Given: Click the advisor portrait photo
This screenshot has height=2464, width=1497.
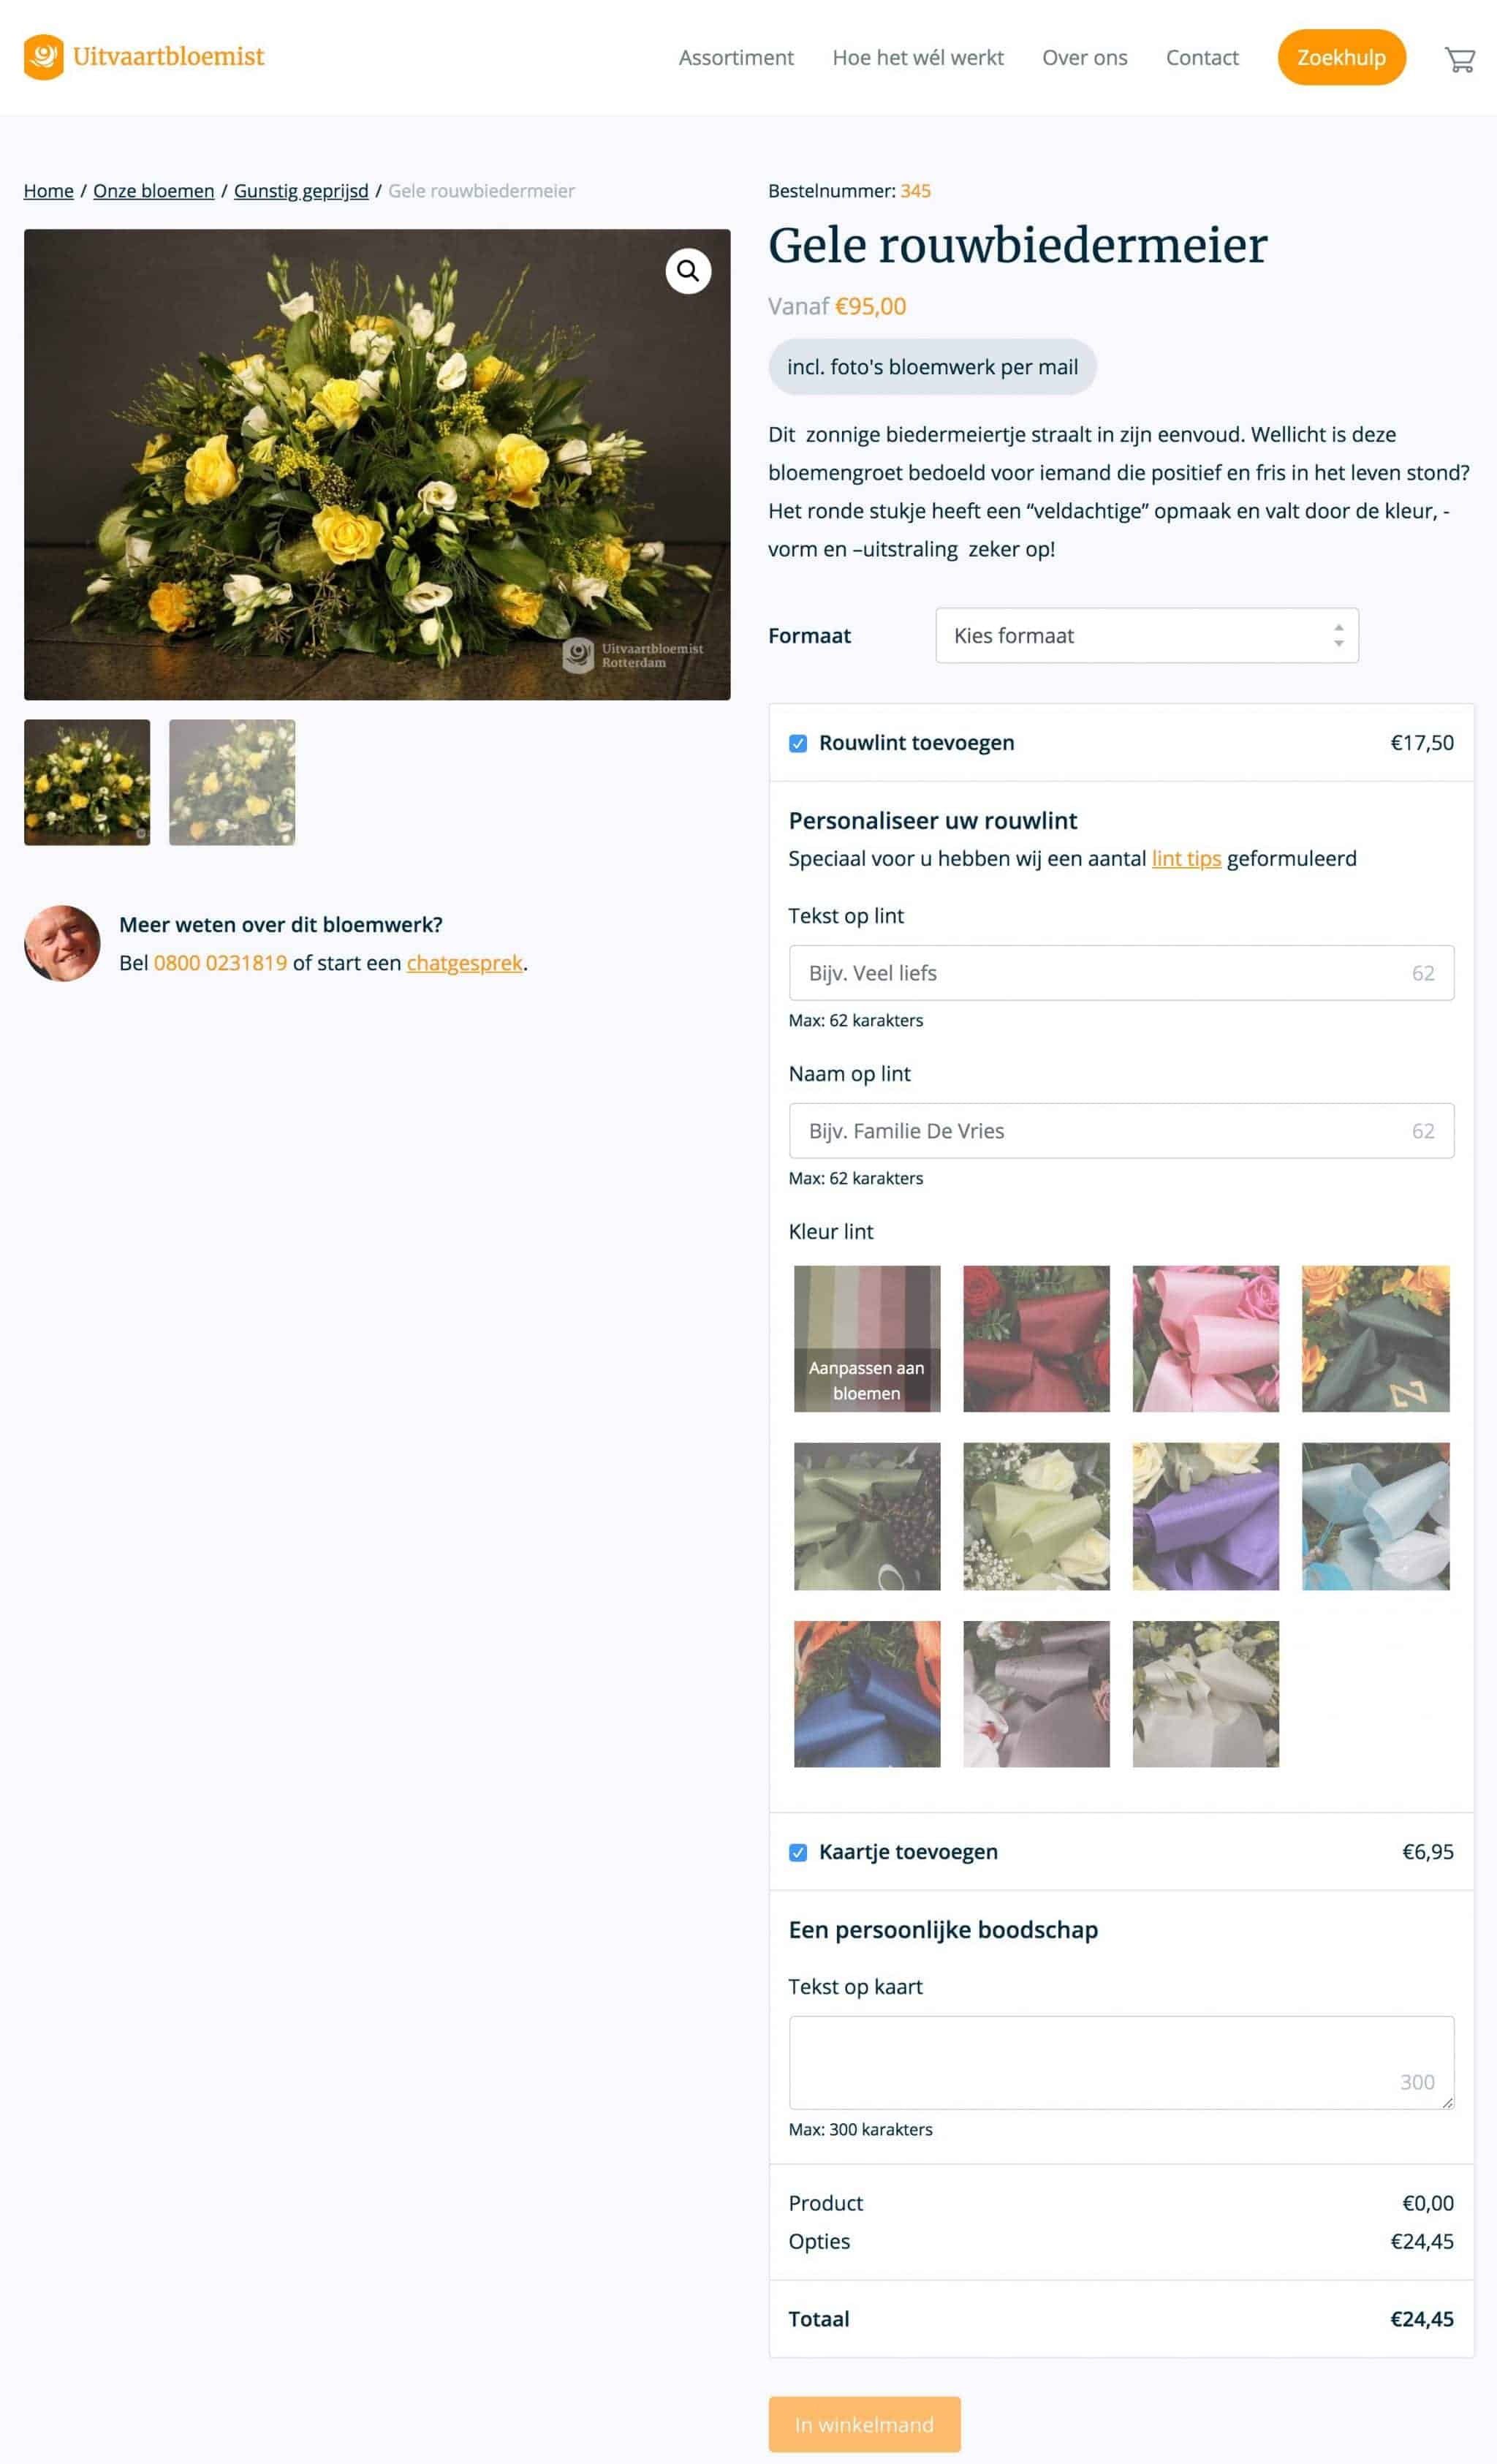Looking at the screenshot, I should coord(62,943).
